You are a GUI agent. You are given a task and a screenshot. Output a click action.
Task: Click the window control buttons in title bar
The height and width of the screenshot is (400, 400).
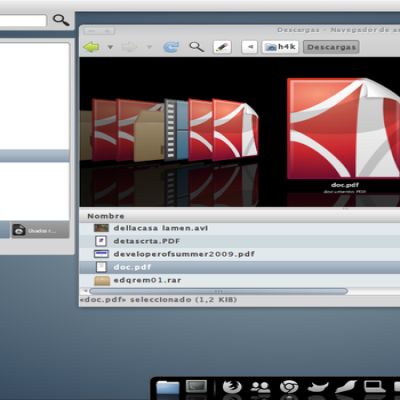pos(99,31)
